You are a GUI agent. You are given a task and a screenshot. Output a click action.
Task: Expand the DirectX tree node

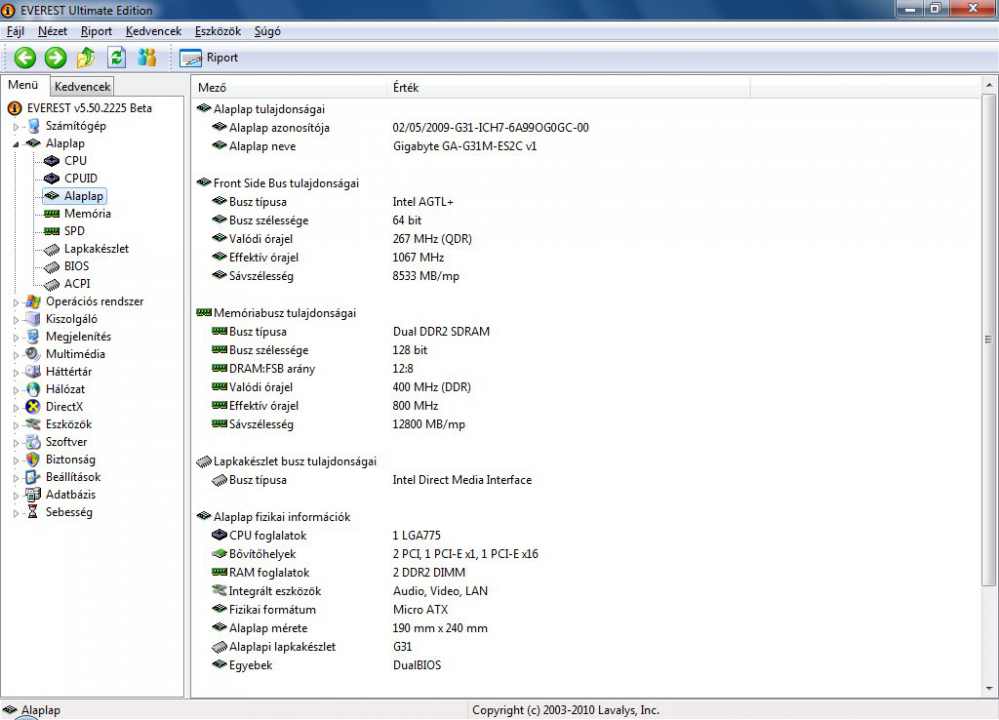pos(16,407)
